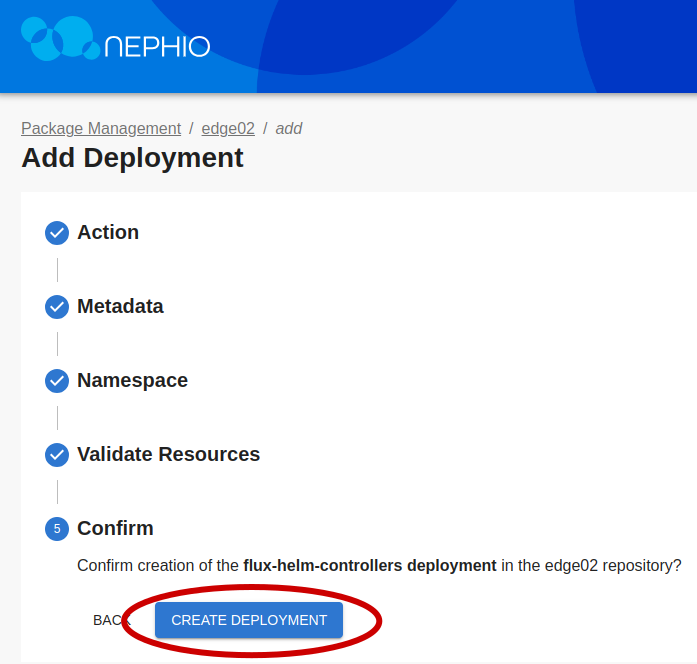
Task: Click the Create Deployment button
Action: [x=249, y=620]
